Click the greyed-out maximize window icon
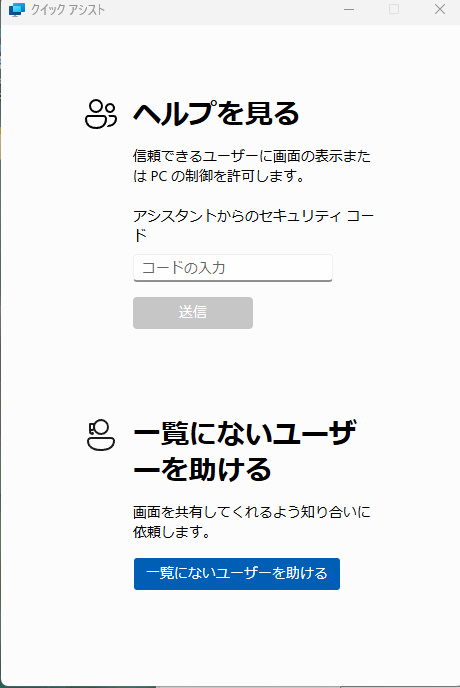460x688 pixels. click(394, 9)
